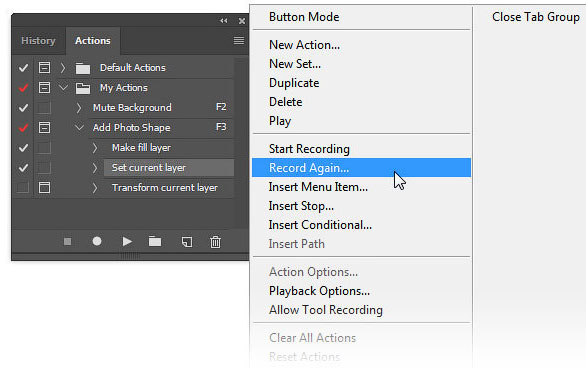Open the Actions panel hamburger menu icon
Viewport: 586px width, 387px height.
239,40
